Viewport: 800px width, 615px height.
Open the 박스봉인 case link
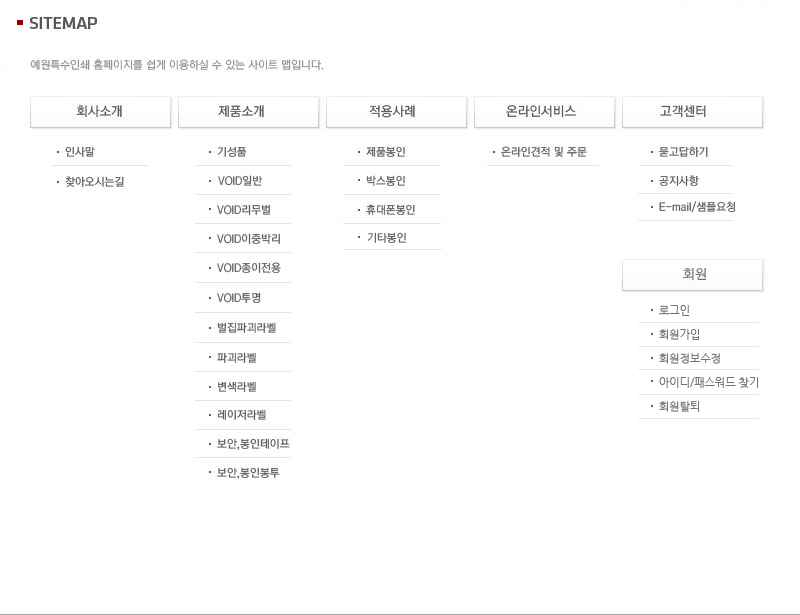(386, 182)
